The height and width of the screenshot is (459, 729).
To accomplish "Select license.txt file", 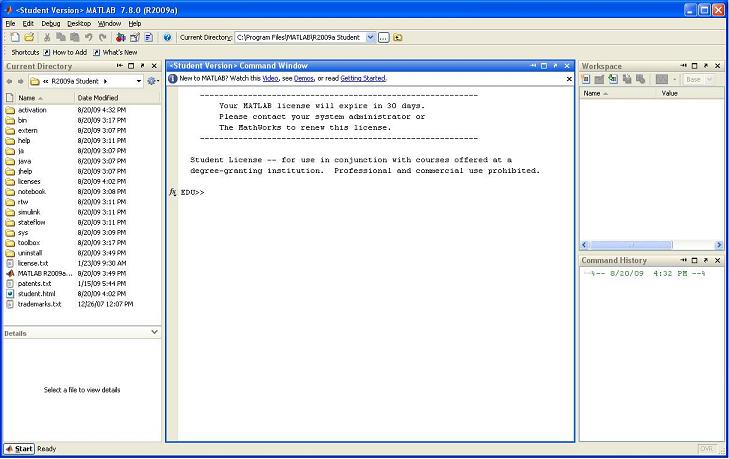I will 33,263.
